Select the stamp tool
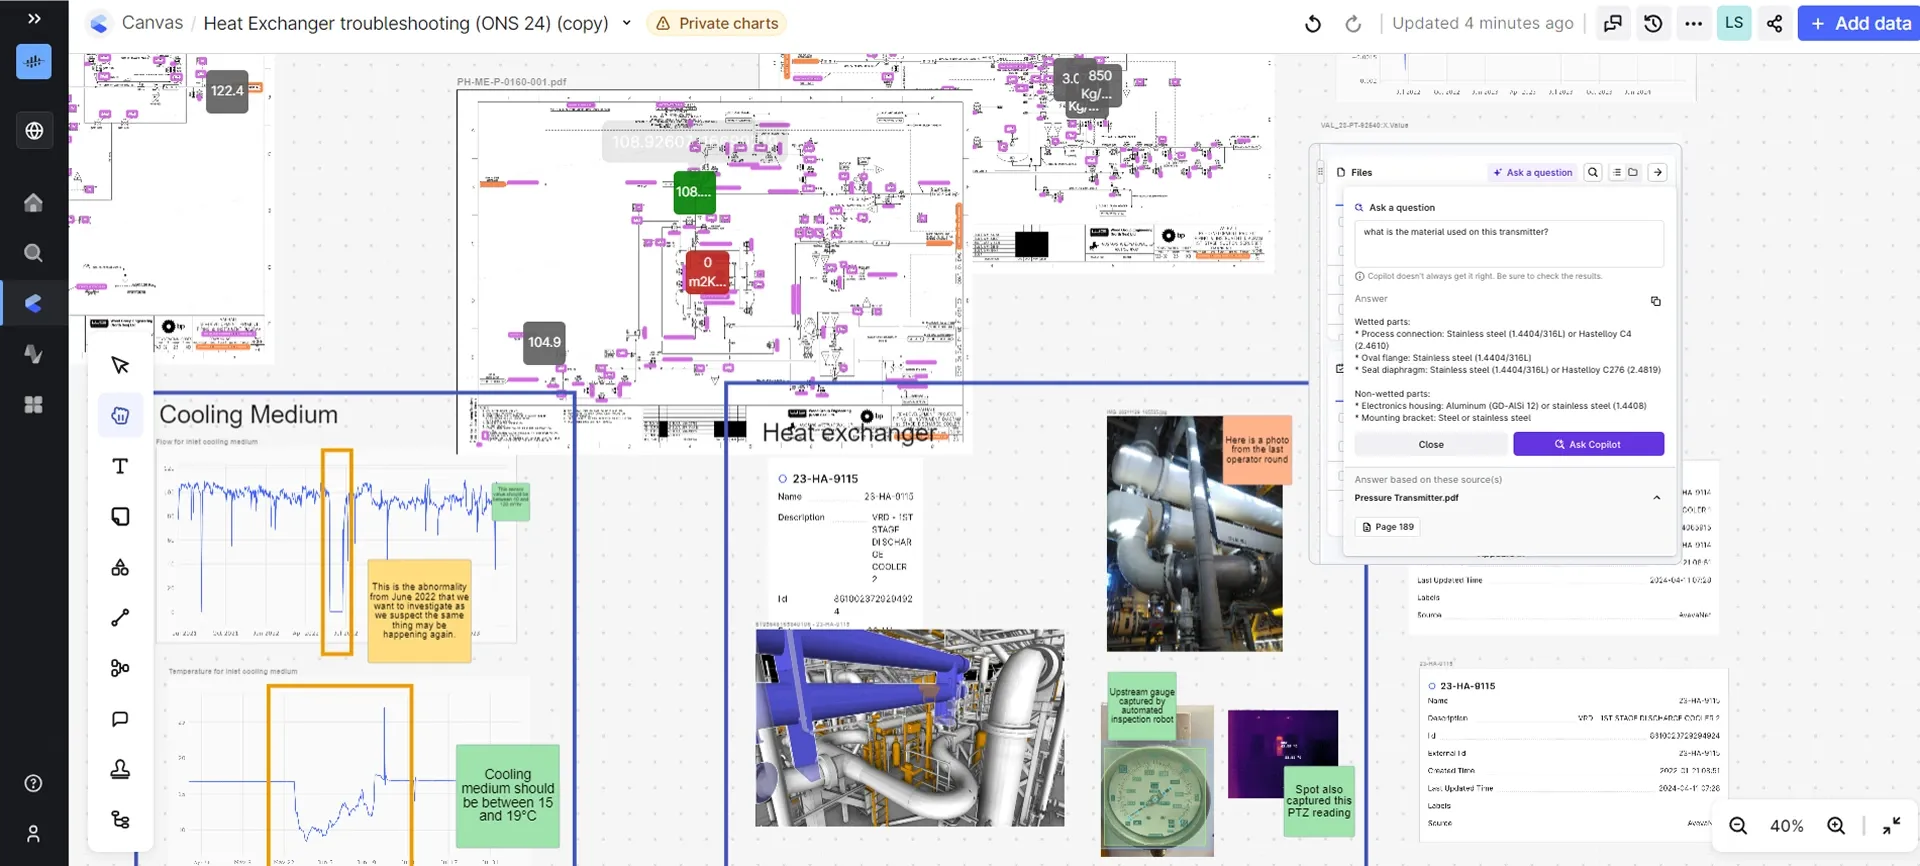Viewport: 1920px width, 866px height. pos(120,769)
